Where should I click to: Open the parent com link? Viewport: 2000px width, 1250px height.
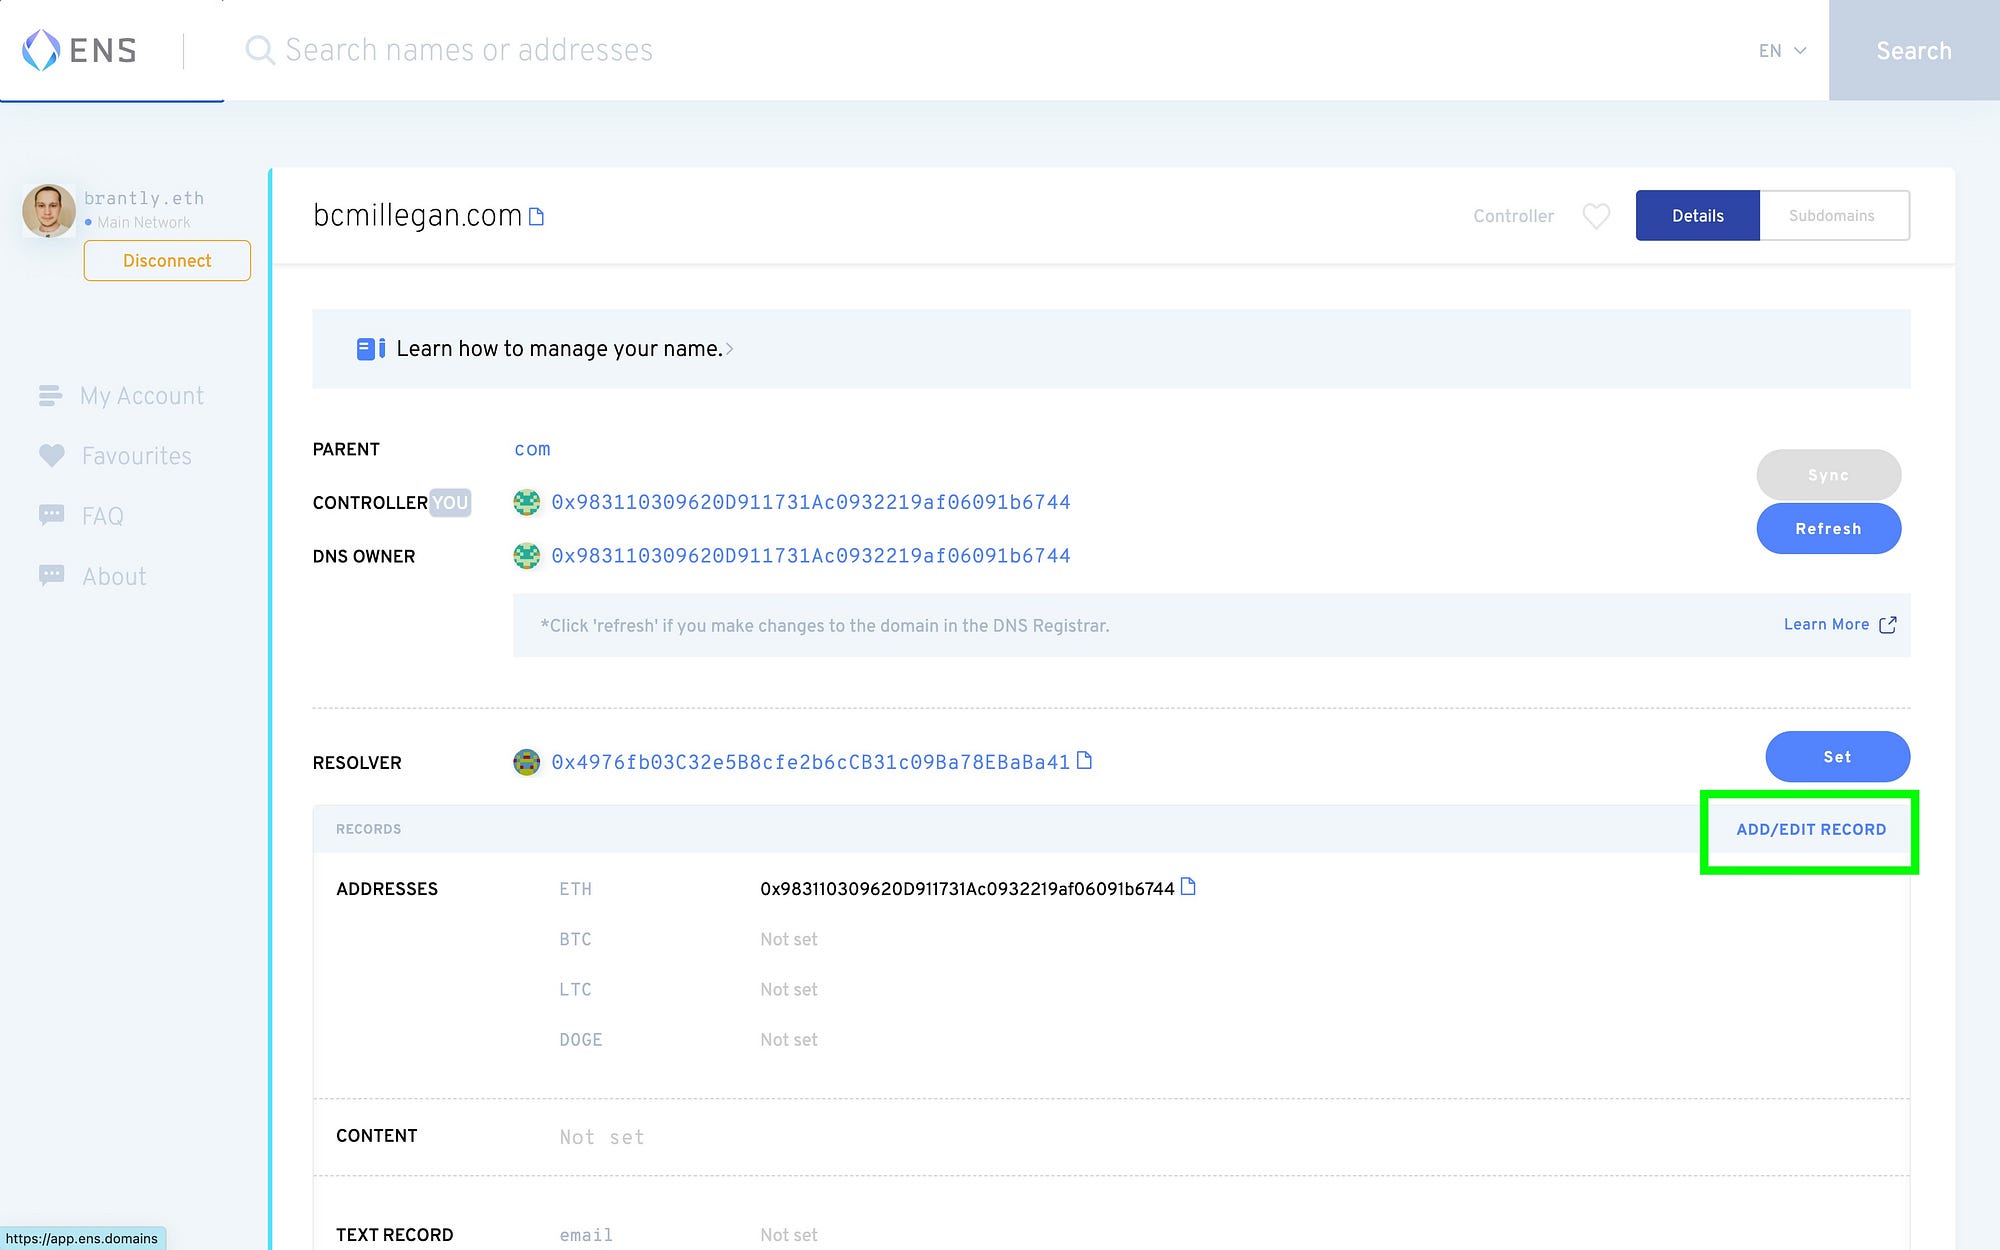click(532, 449)
